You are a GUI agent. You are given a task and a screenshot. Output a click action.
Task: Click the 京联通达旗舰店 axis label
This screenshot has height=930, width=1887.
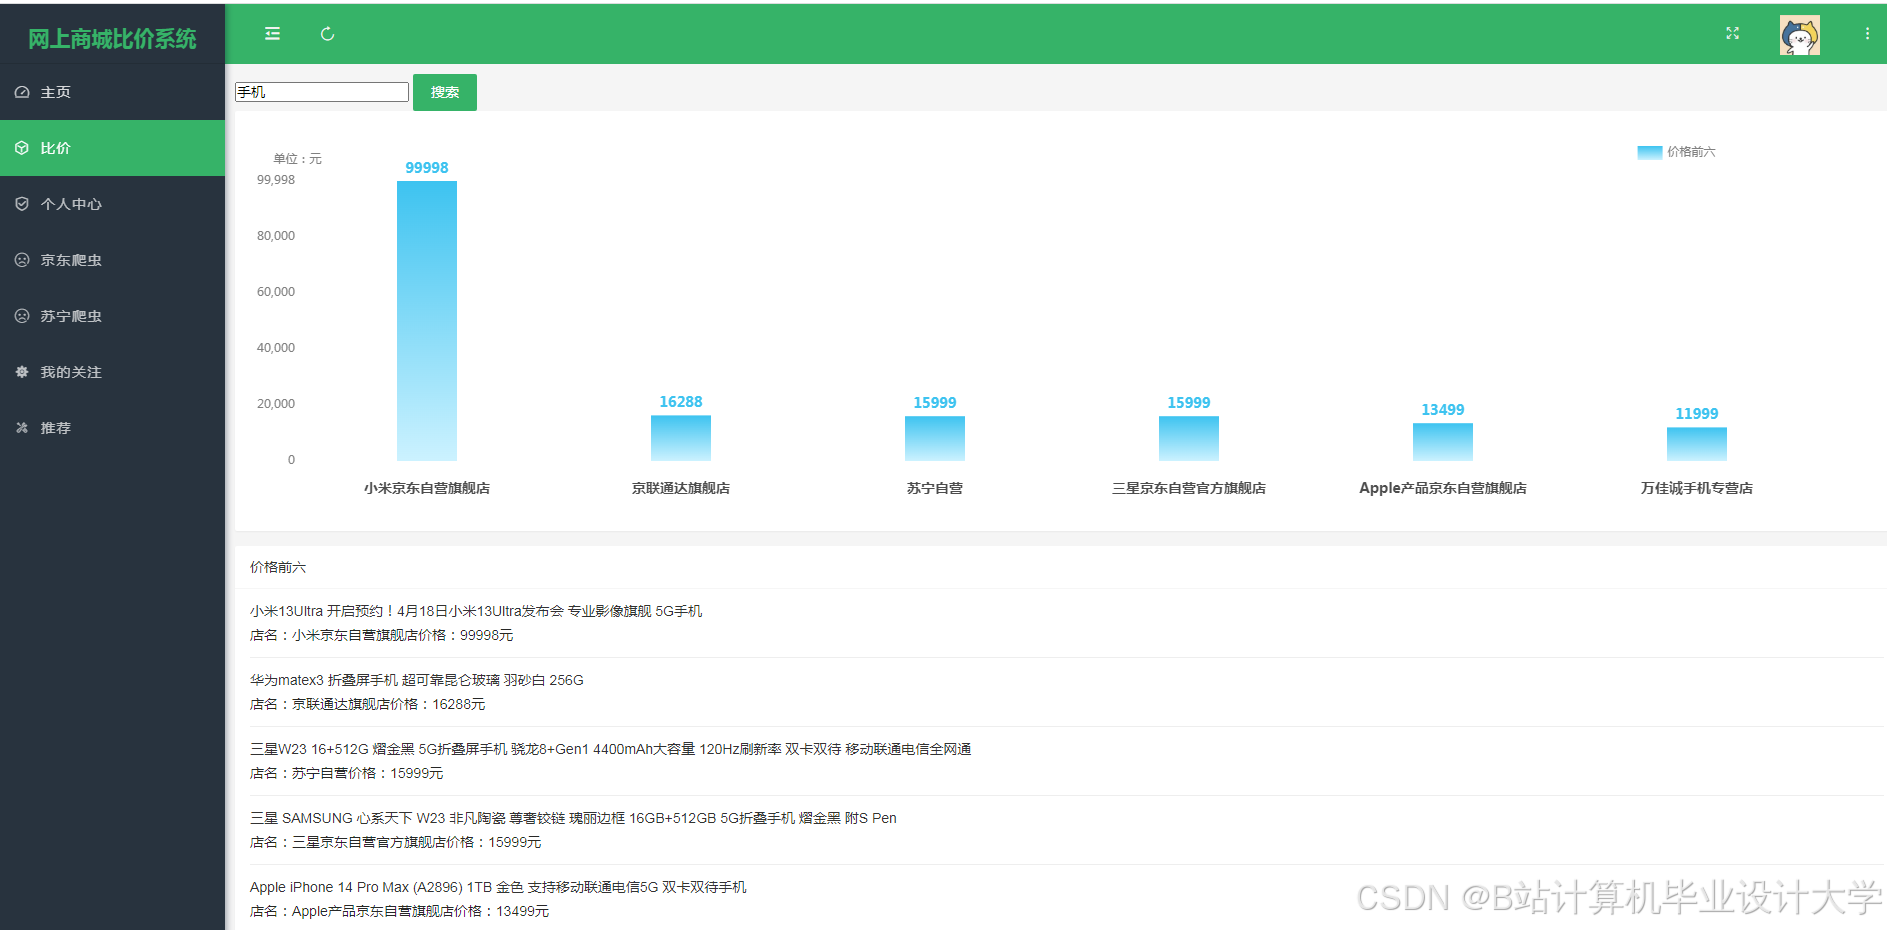(681, 488)
